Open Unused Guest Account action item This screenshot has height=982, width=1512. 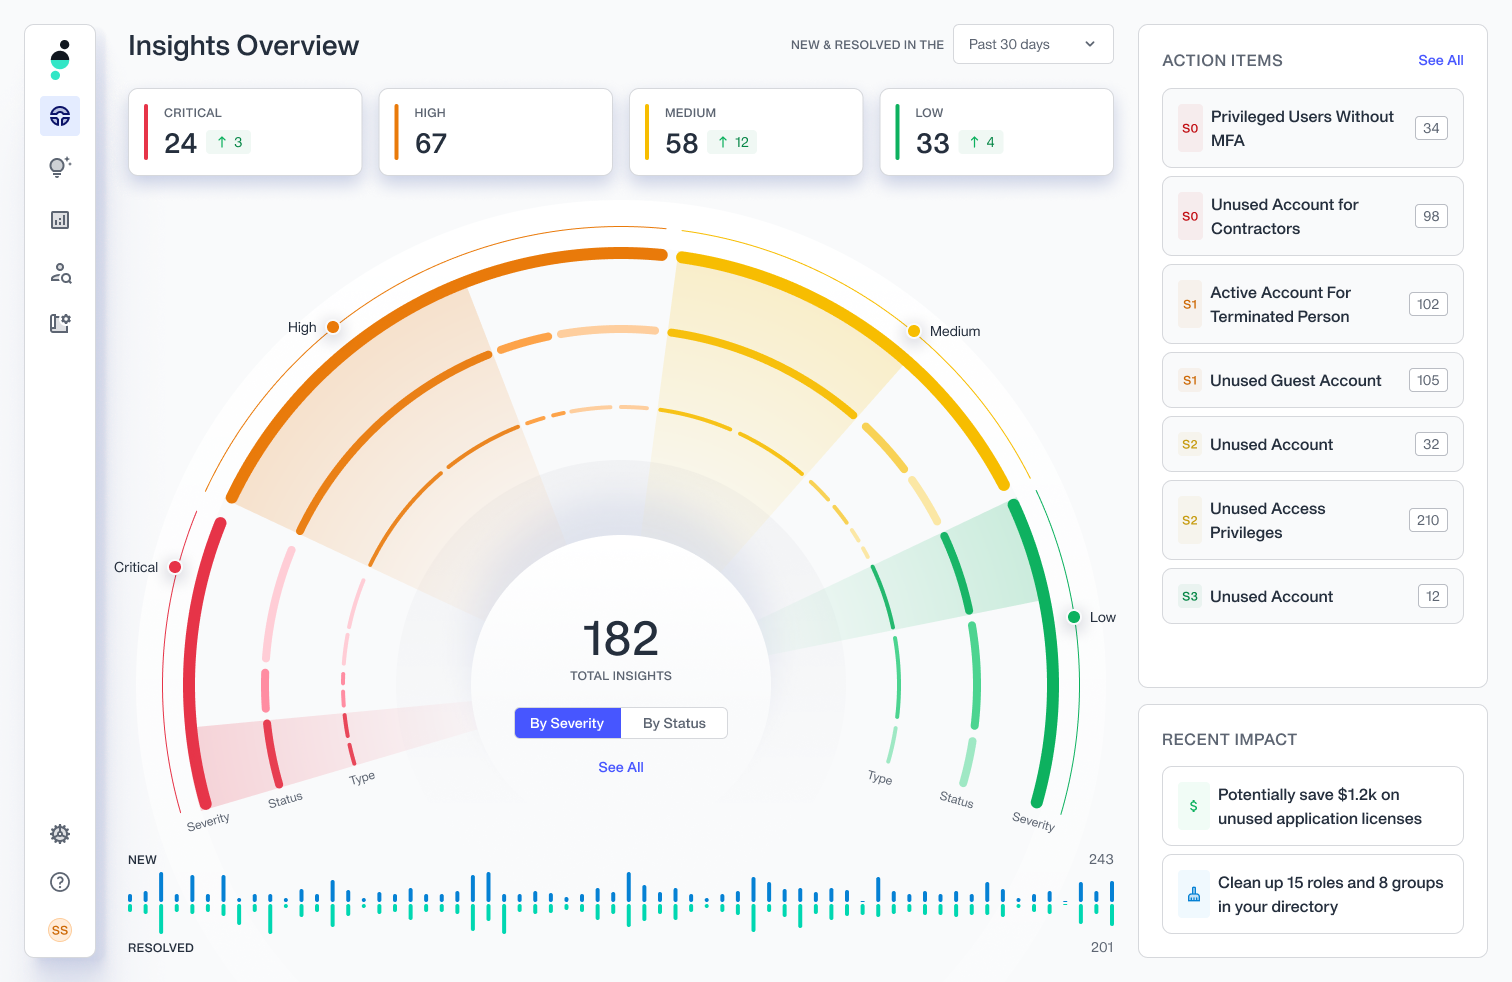pyautogui.click(x=1312, y=380)
